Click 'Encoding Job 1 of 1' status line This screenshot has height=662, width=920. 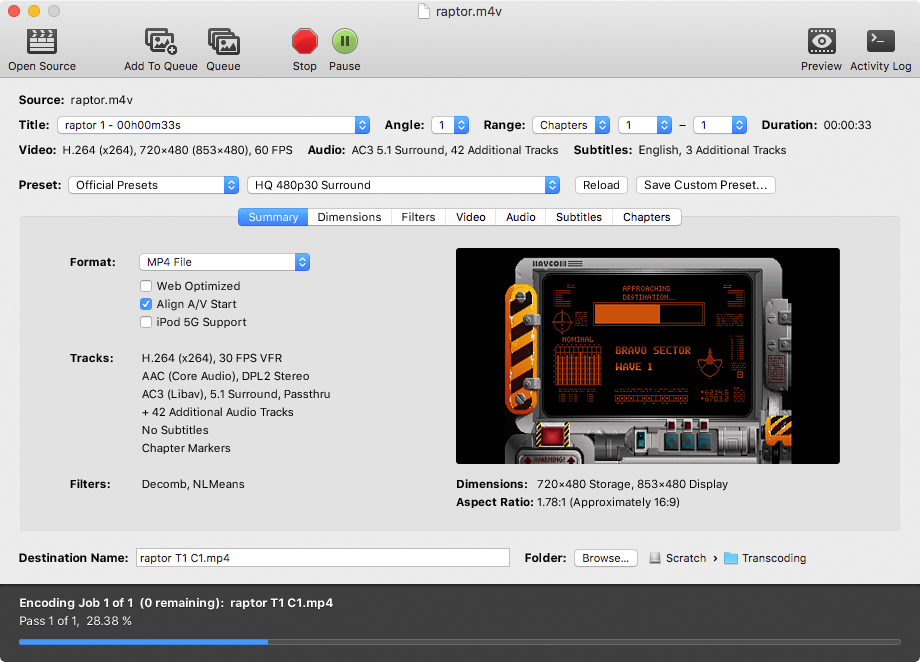click(176, 603)
